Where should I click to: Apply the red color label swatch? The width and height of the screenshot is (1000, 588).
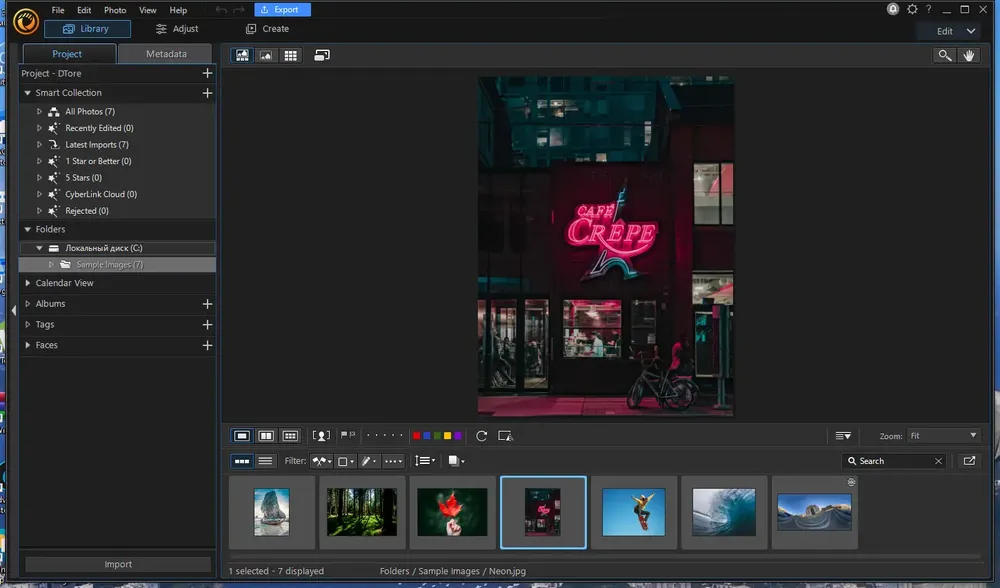(416, 436)
